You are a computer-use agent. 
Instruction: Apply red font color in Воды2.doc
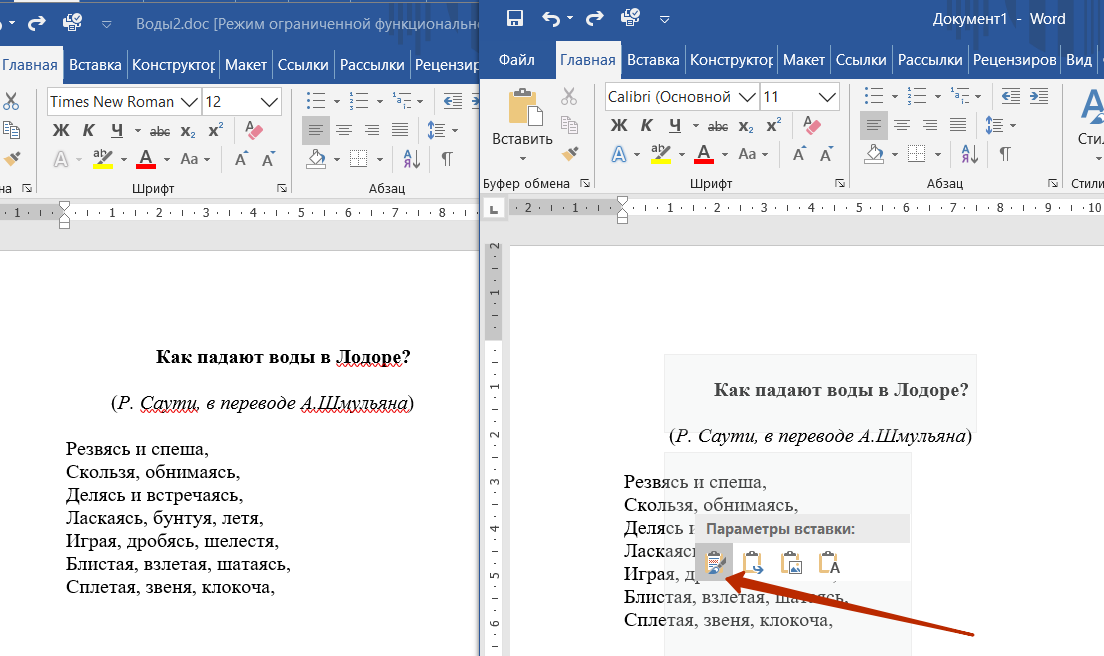[x=146, y=158]
